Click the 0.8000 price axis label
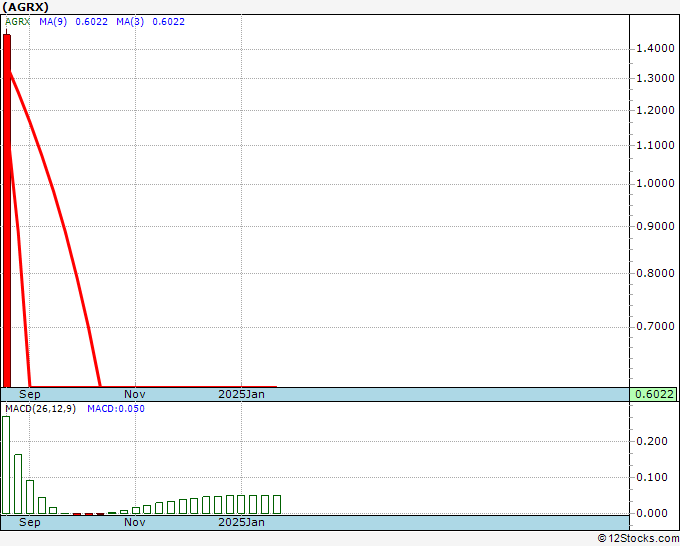Image resolution: width=680 pixels, height=546 pixels. click(x=655, y=273)
